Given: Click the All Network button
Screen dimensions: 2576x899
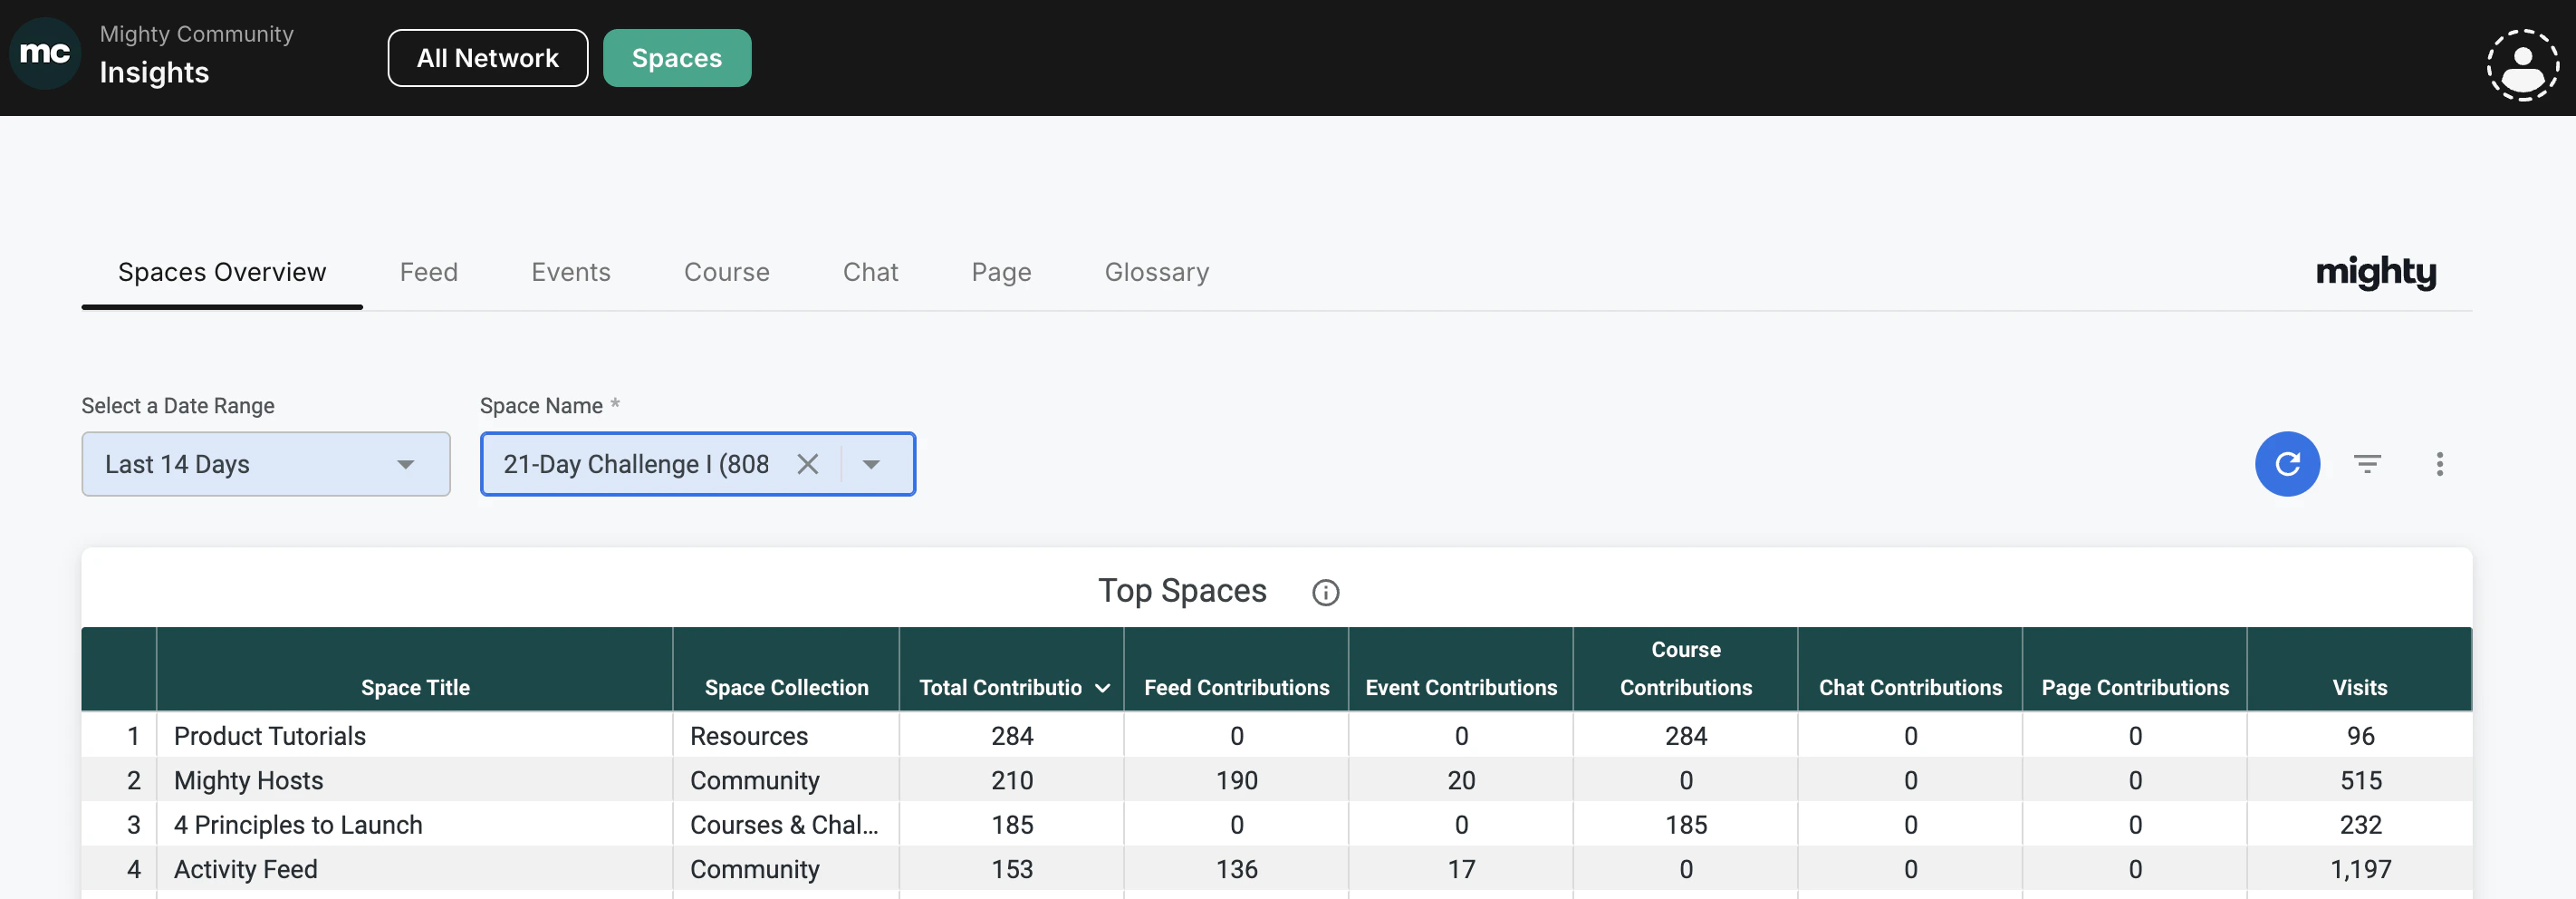Looking at the screenshot, I should pyautogui.click(x=488, y=58).
